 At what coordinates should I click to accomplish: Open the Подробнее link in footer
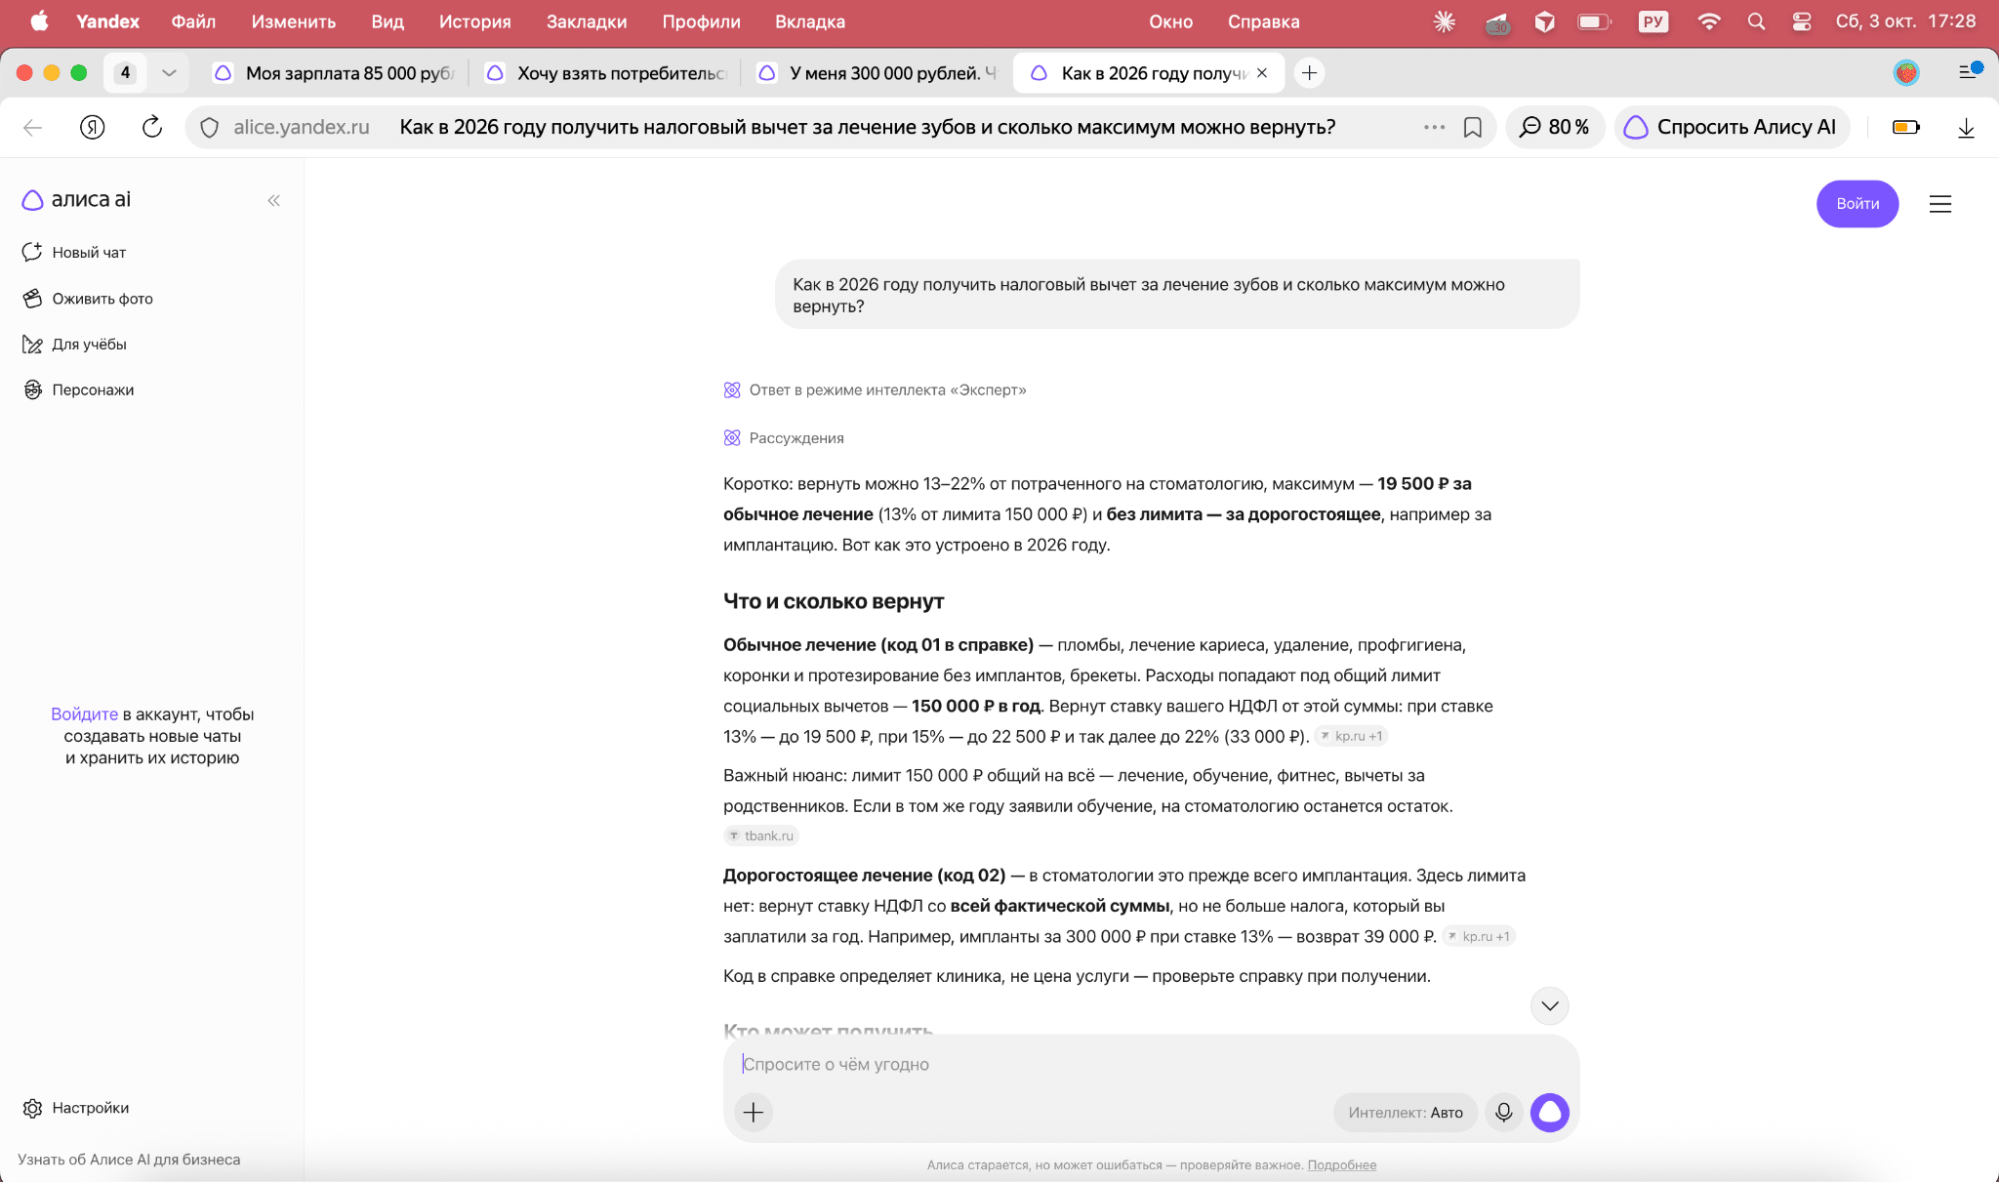tap(1341, 1165)
